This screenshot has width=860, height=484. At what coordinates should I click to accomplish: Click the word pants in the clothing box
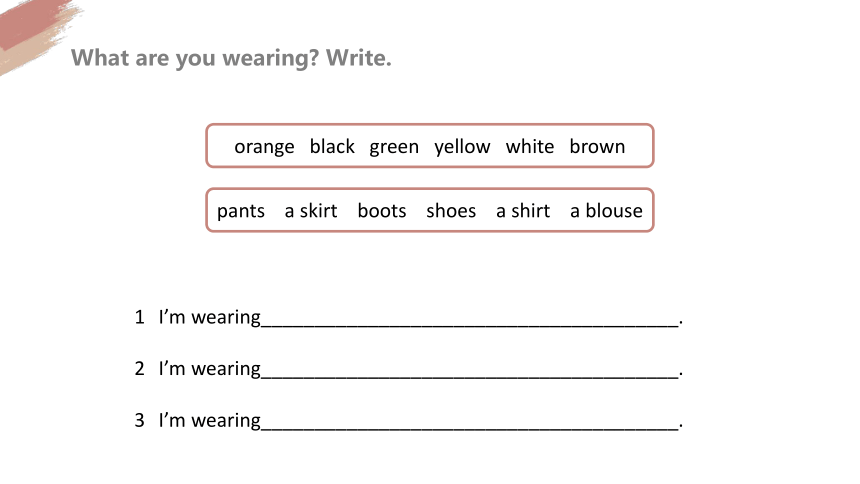(241, 211)
